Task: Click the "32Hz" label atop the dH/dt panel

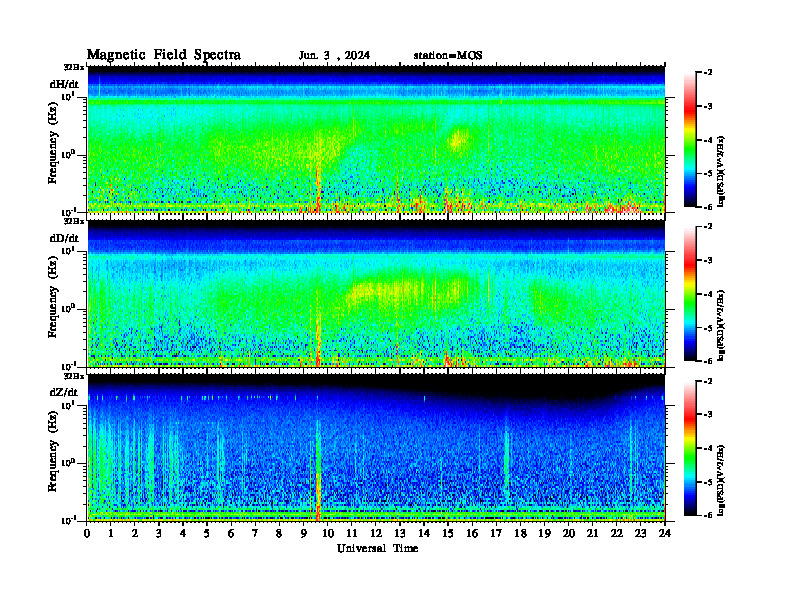Action: (74, 67)
